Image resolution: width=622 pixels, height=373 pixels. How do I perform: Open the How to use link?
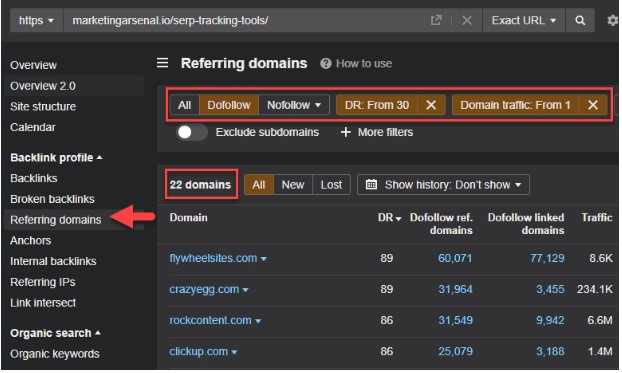[x=364, y=63]
